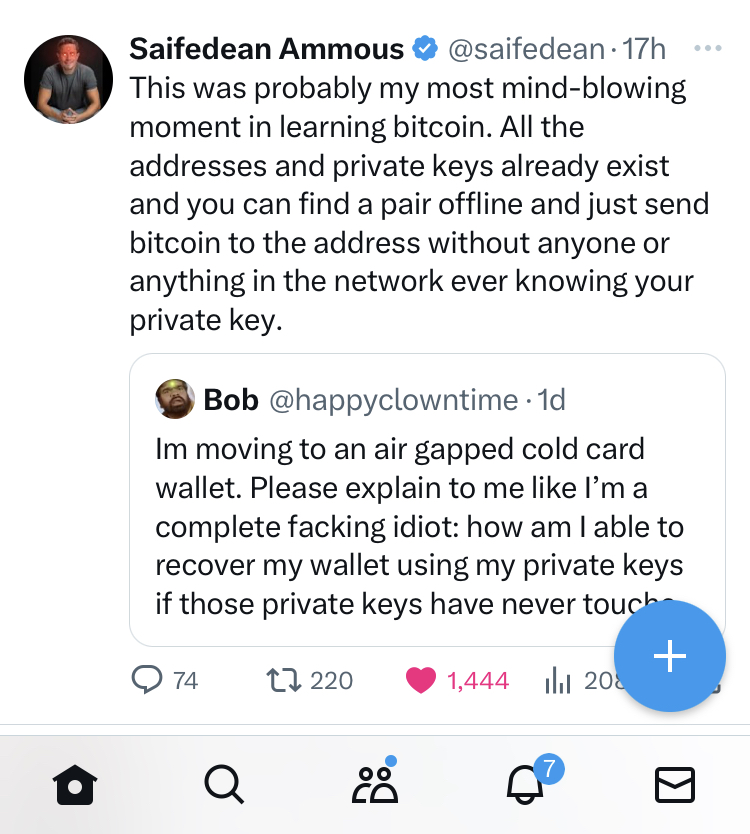The width and height of the screenshot is (750, 834).
Task: Open the @saifedean handle link
Action: [x=525, y=48]
